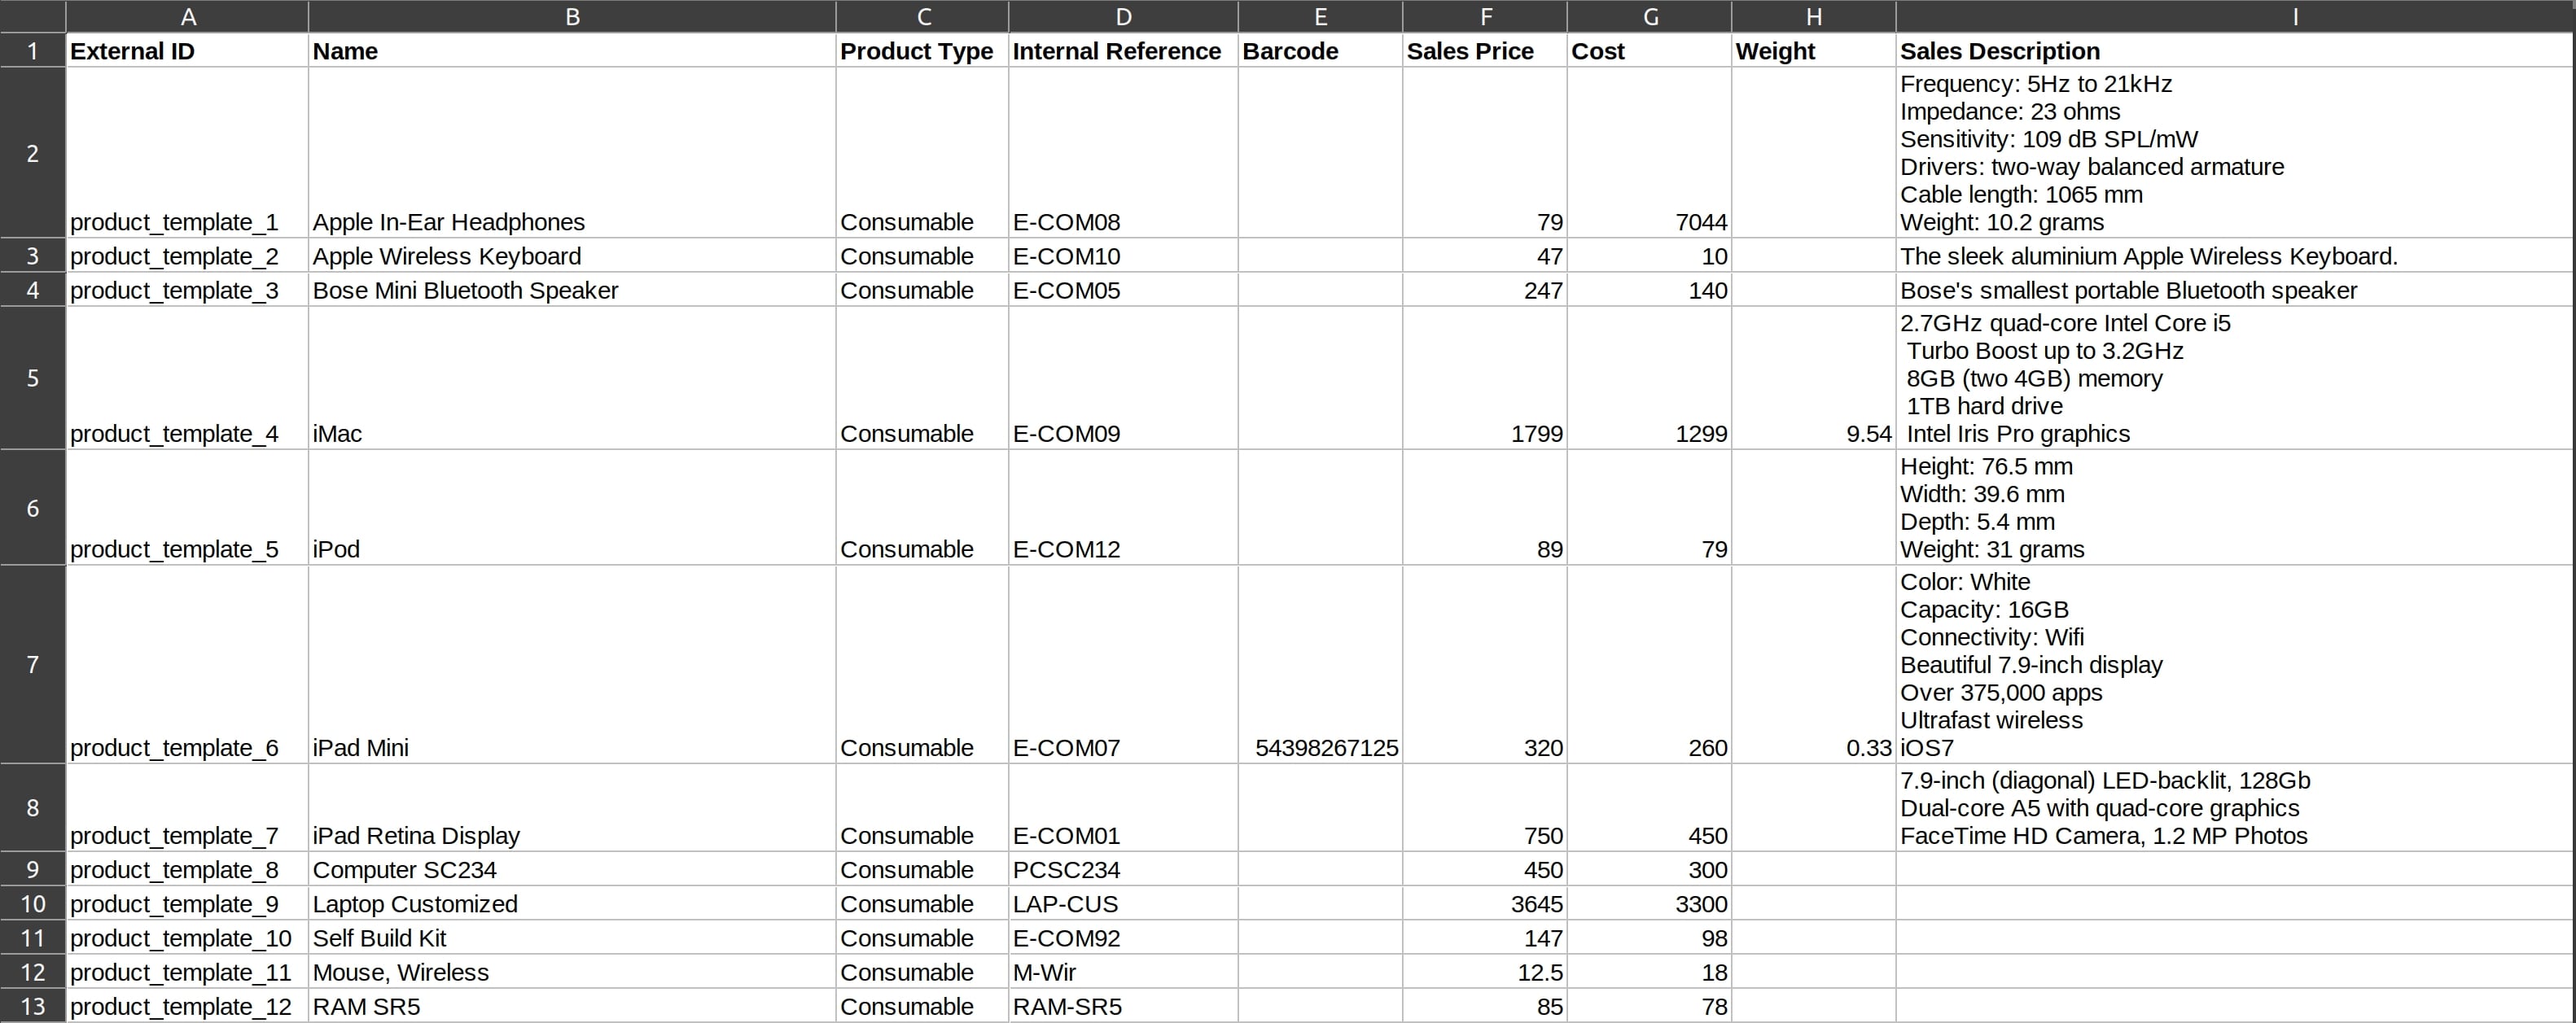Select cost cell 3300
The image size is (2576, 1023).
(x=1649, y=903)
